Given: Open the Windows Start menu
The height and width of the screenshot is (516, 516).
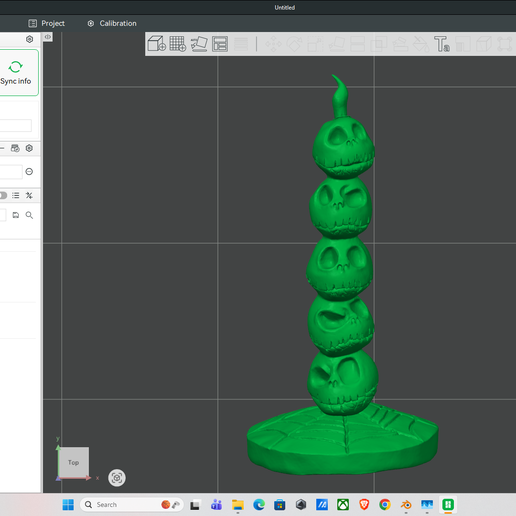Looking at the screenshot, I should pos(68,505).
